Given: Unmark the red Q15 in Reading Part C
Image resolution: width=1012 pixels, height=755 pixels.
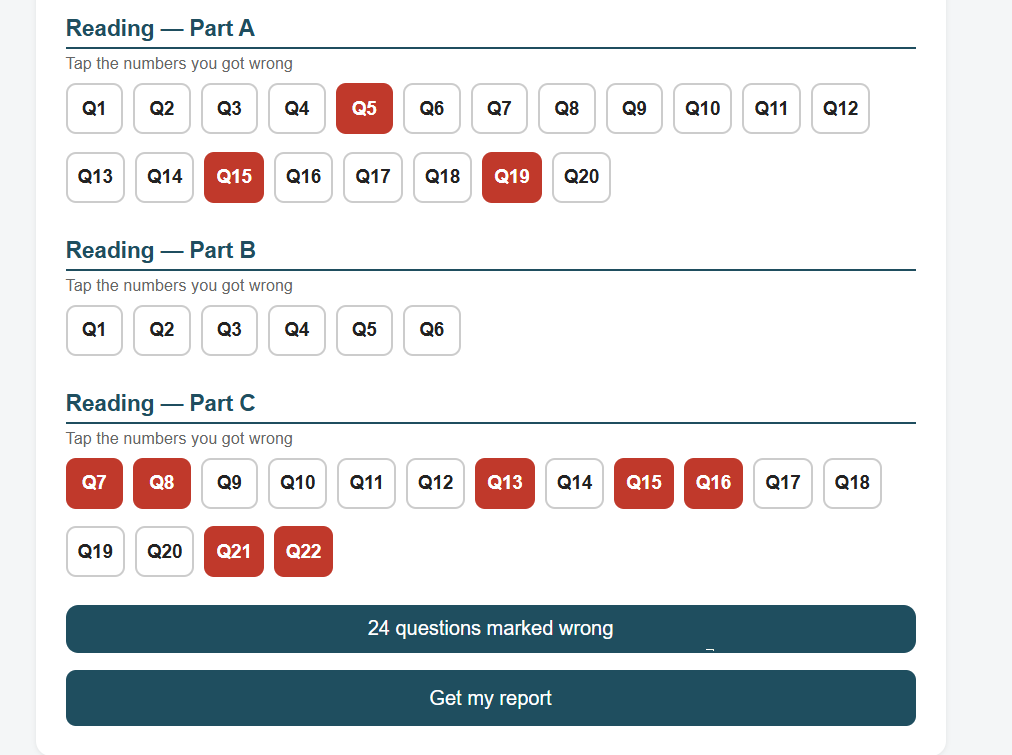Looking at the screenshot, I should pyautogui.click(x=644, y=483).
